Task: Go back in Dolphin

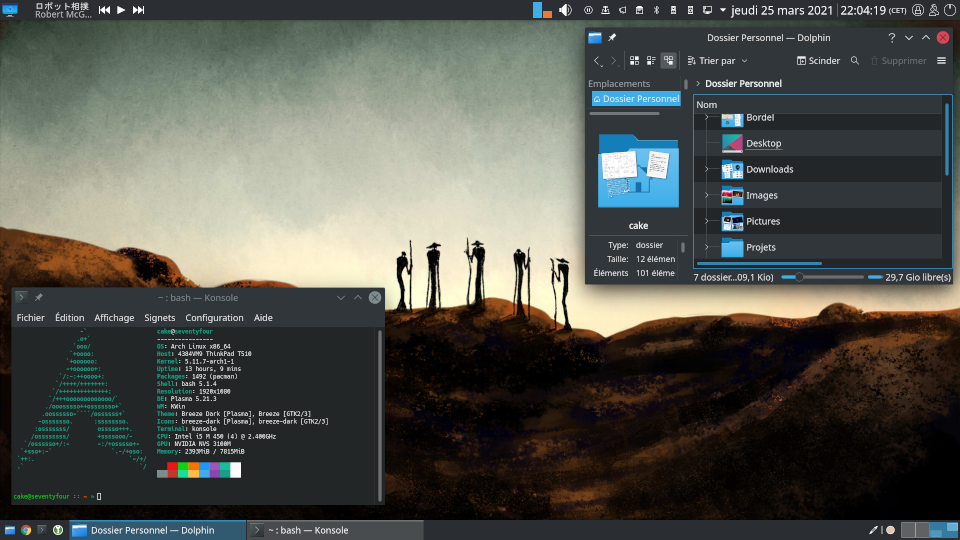Action: [x=598, y=61]
